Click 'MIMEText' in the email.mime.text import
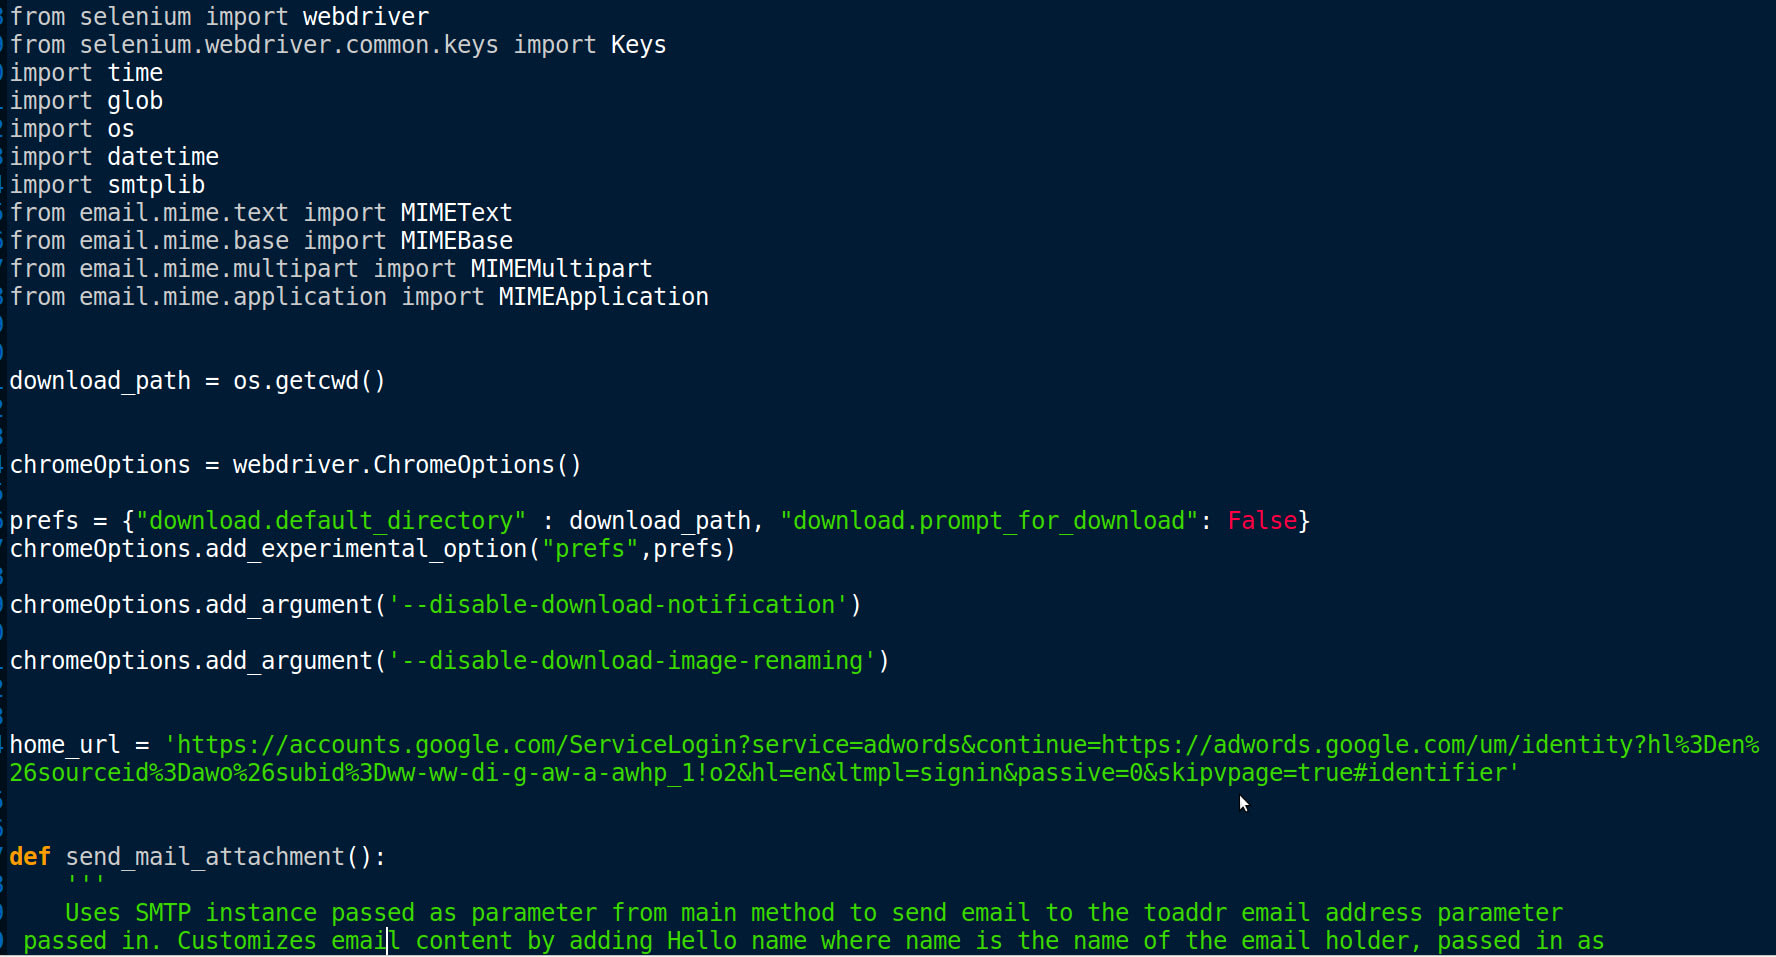 [x=456, y=213]
